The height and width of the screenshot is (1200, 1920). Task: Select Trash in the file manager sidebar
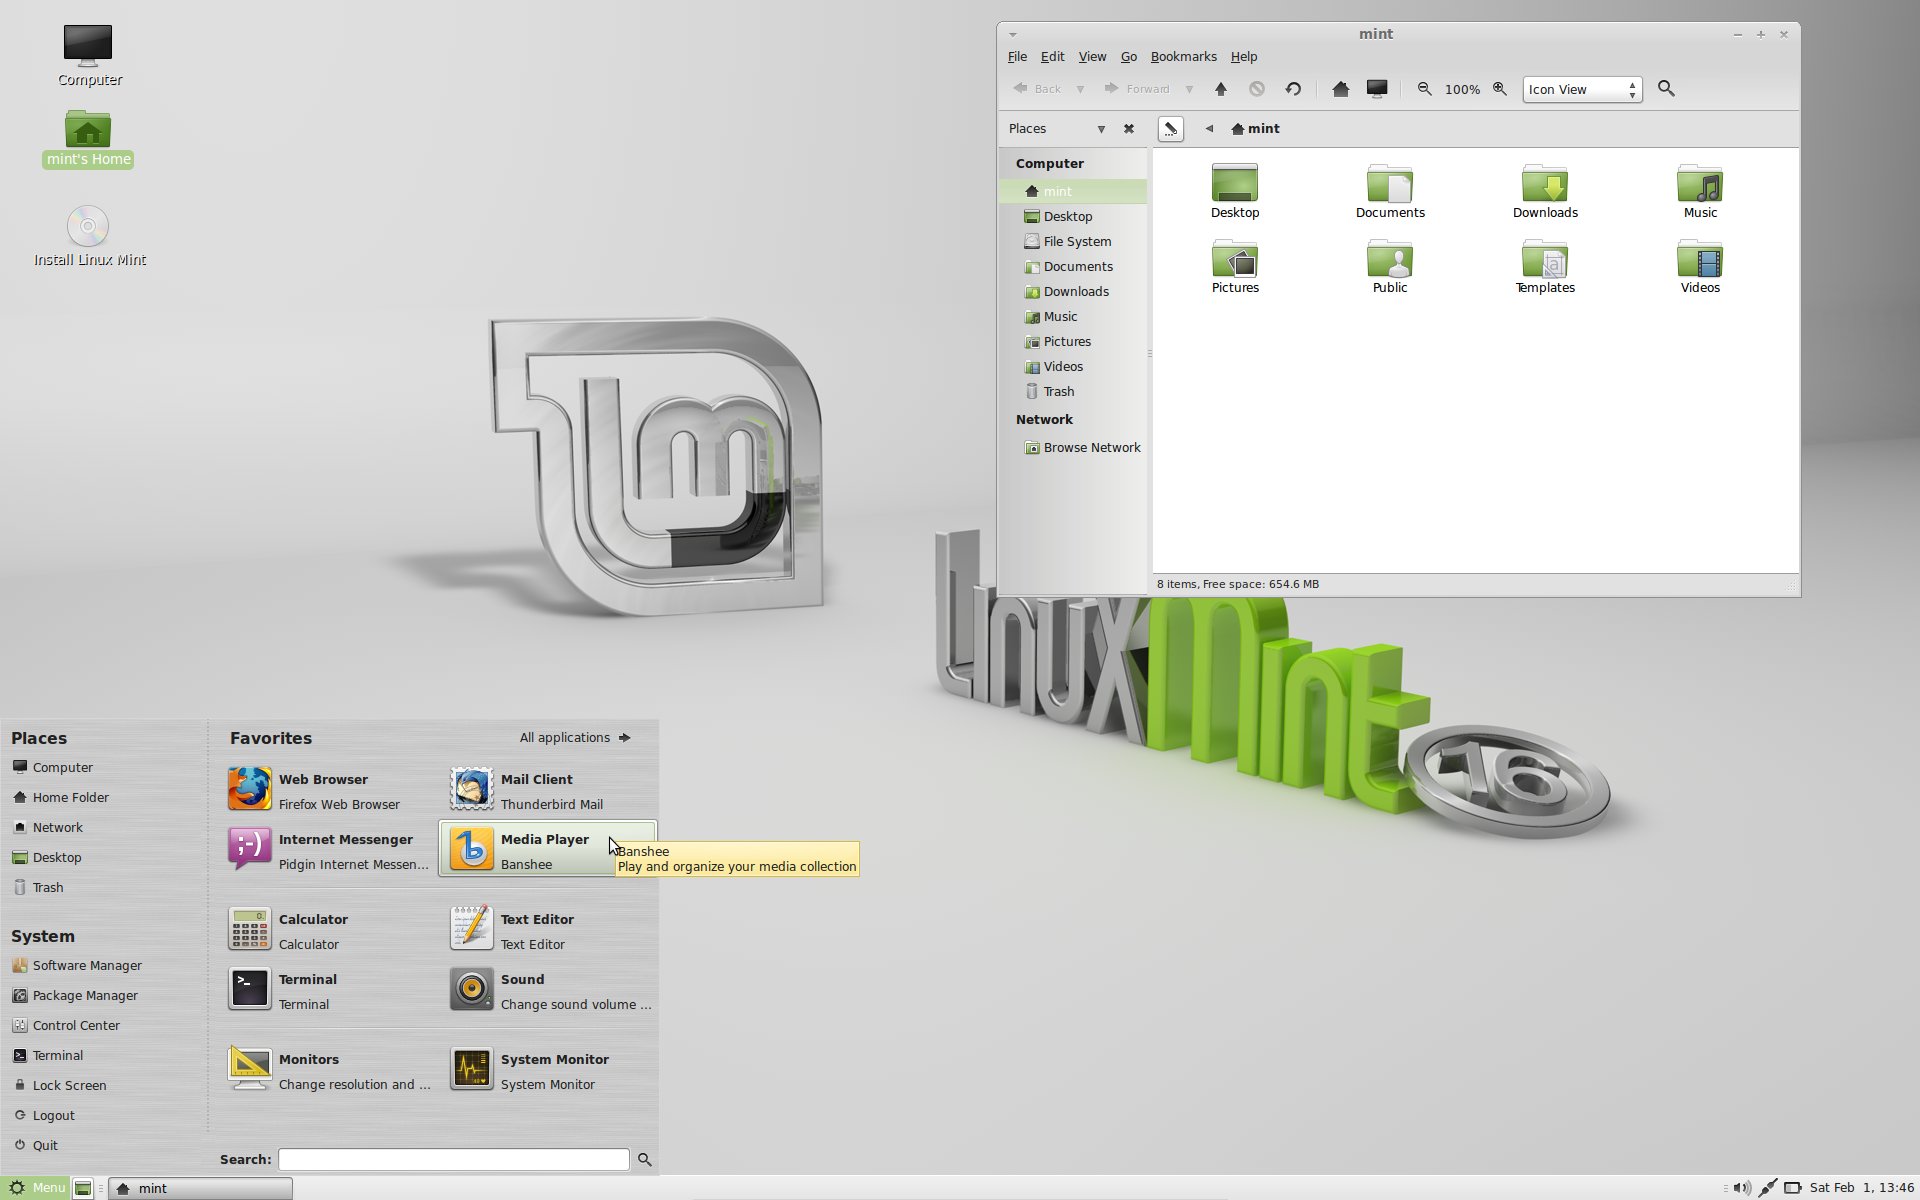[1073, 391]
